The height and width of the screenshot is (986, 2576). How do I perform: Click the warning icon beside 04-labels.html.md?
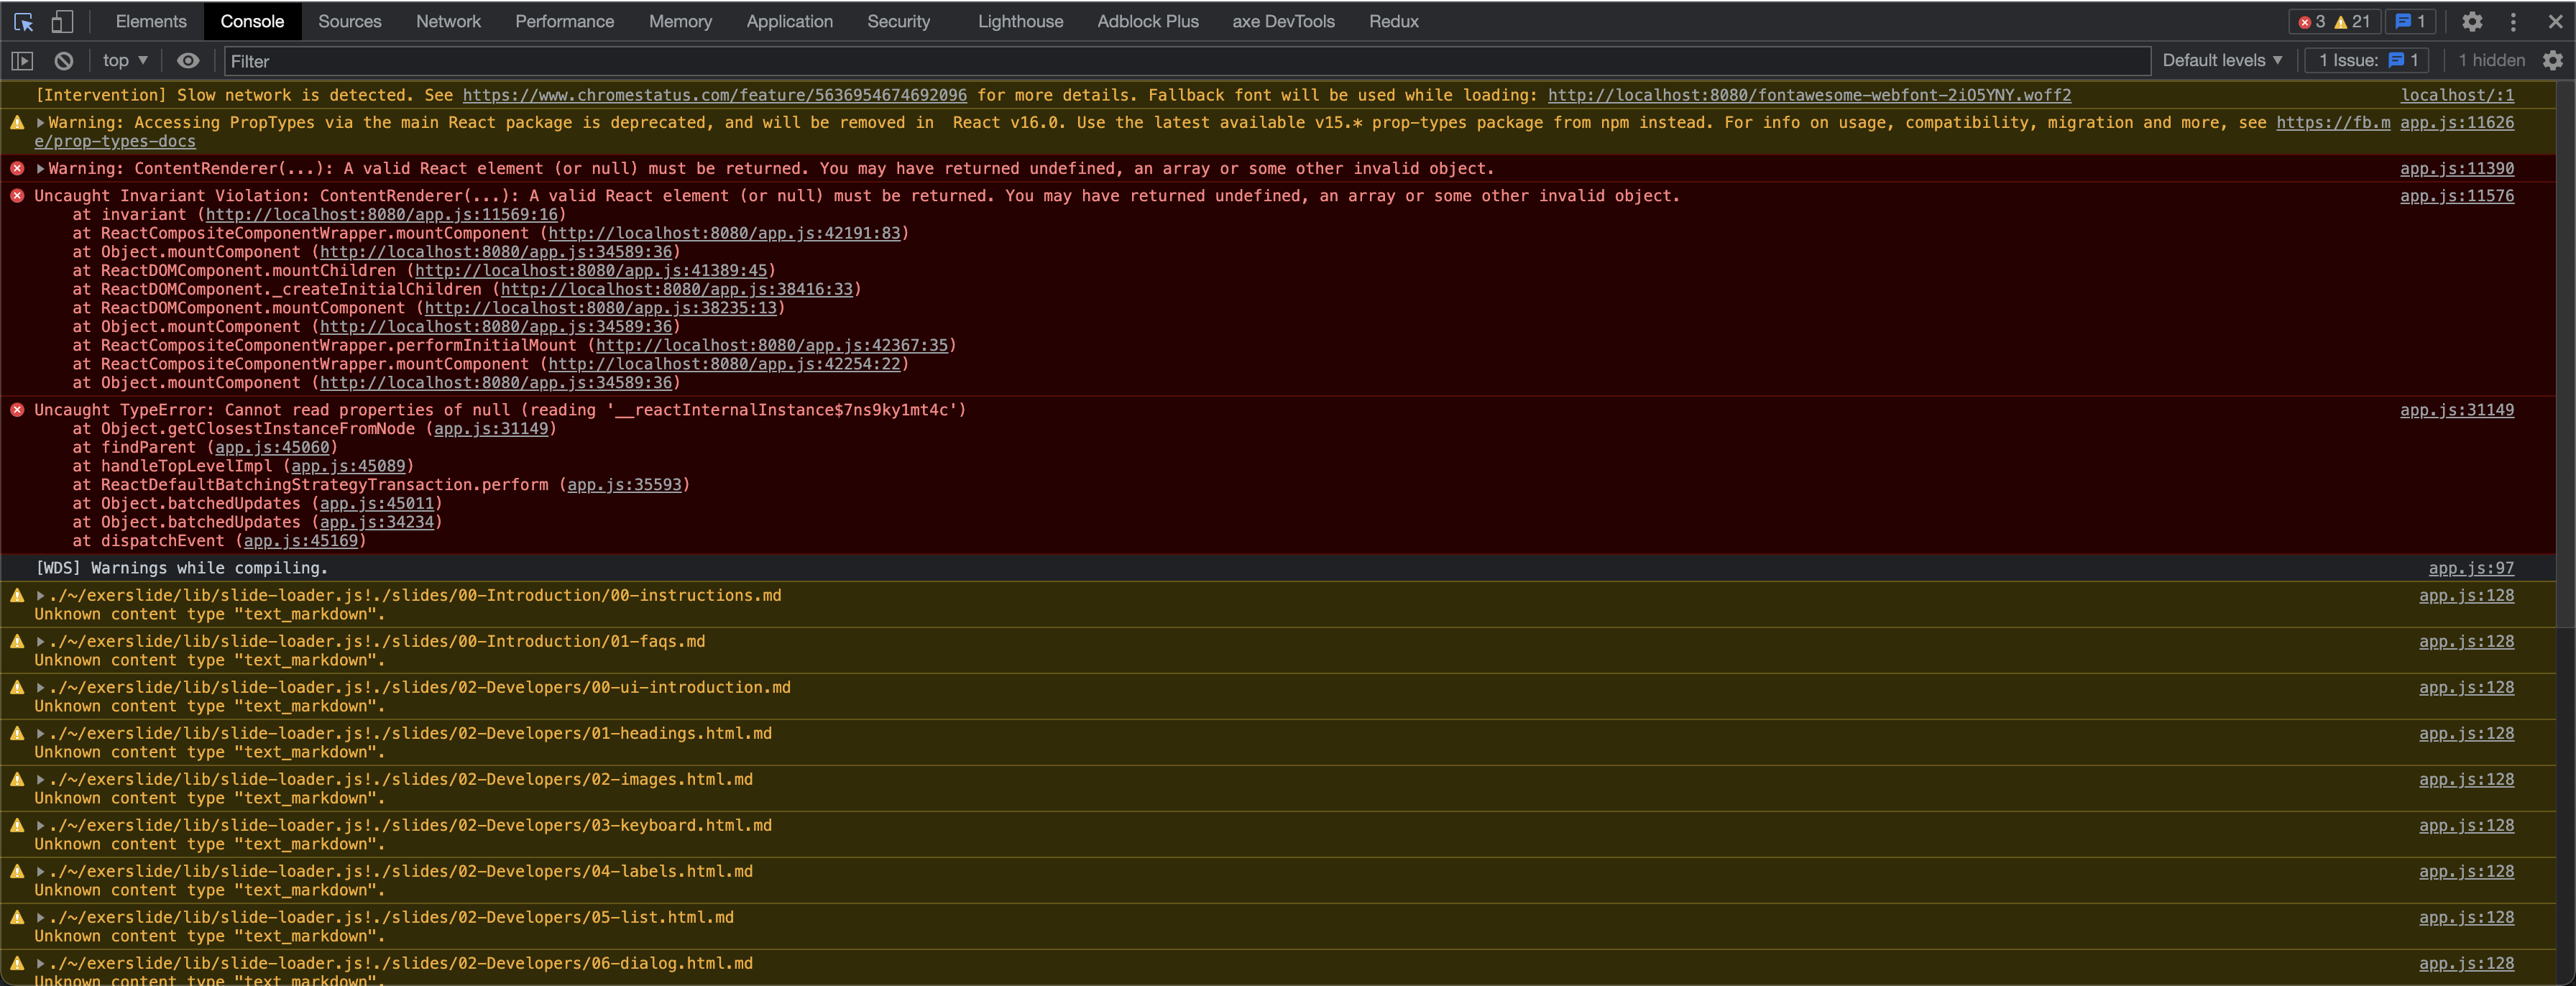point(17,871)
